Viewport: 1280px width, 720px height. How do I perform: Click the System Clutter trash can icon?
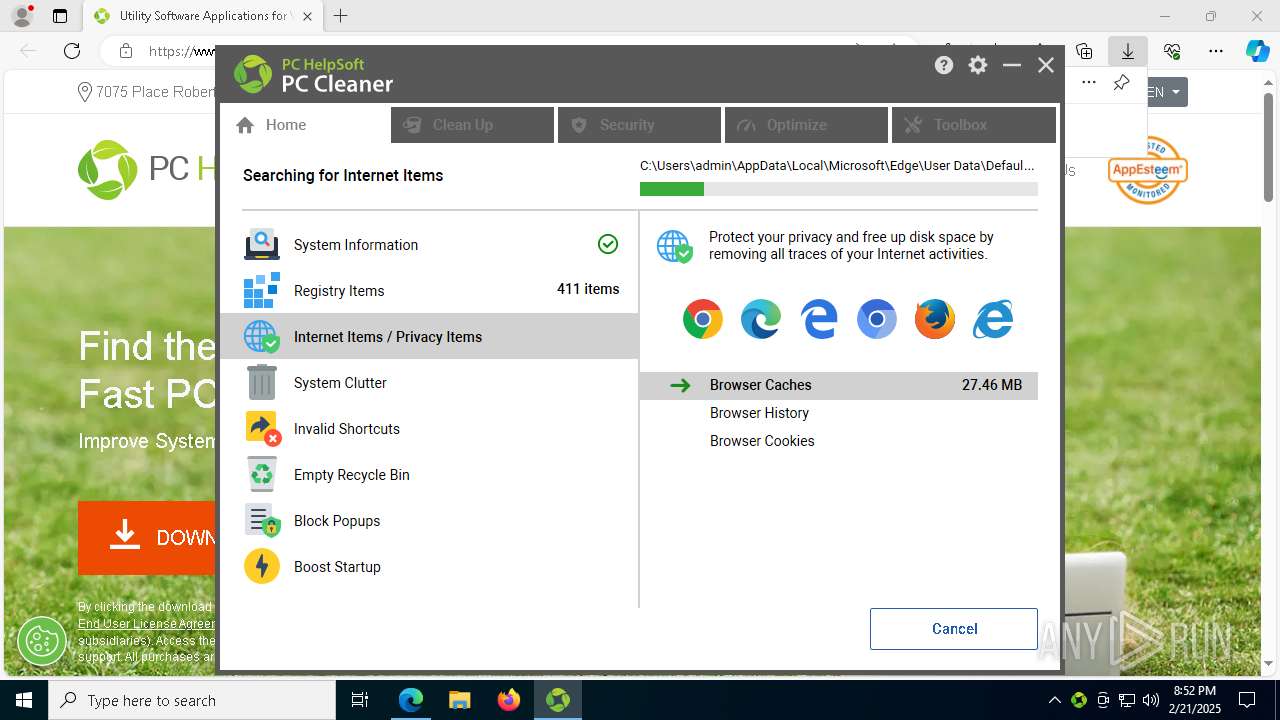coord(262,382)
